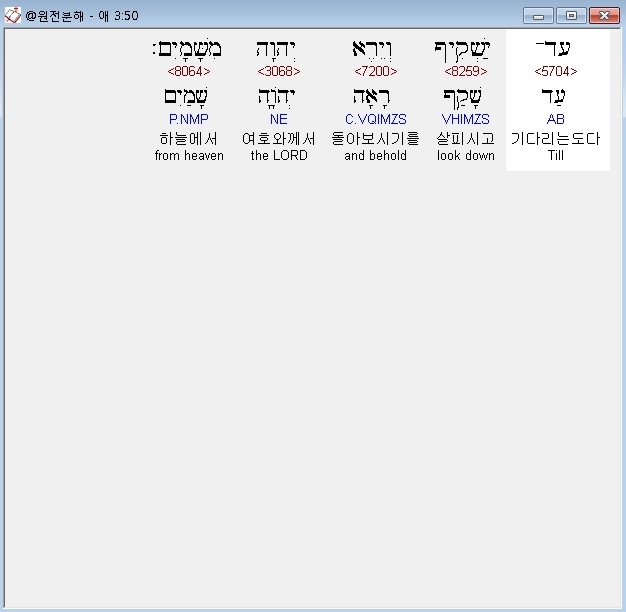Click English gloss 'and behold'

pyautogui.click(x=376, y=155)
